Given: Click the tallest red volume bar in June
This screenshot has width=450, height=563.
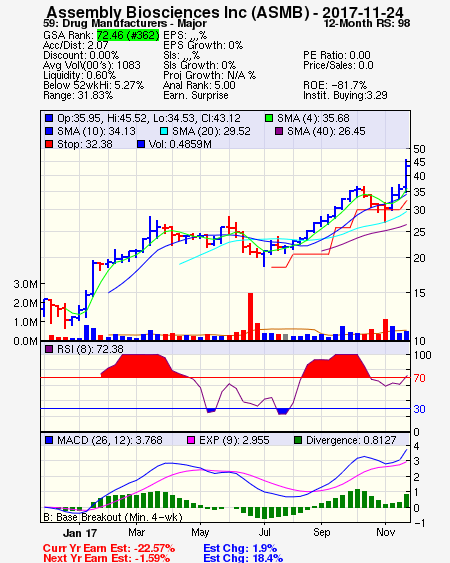Looking at the screenshot, I should click(251, 317).
